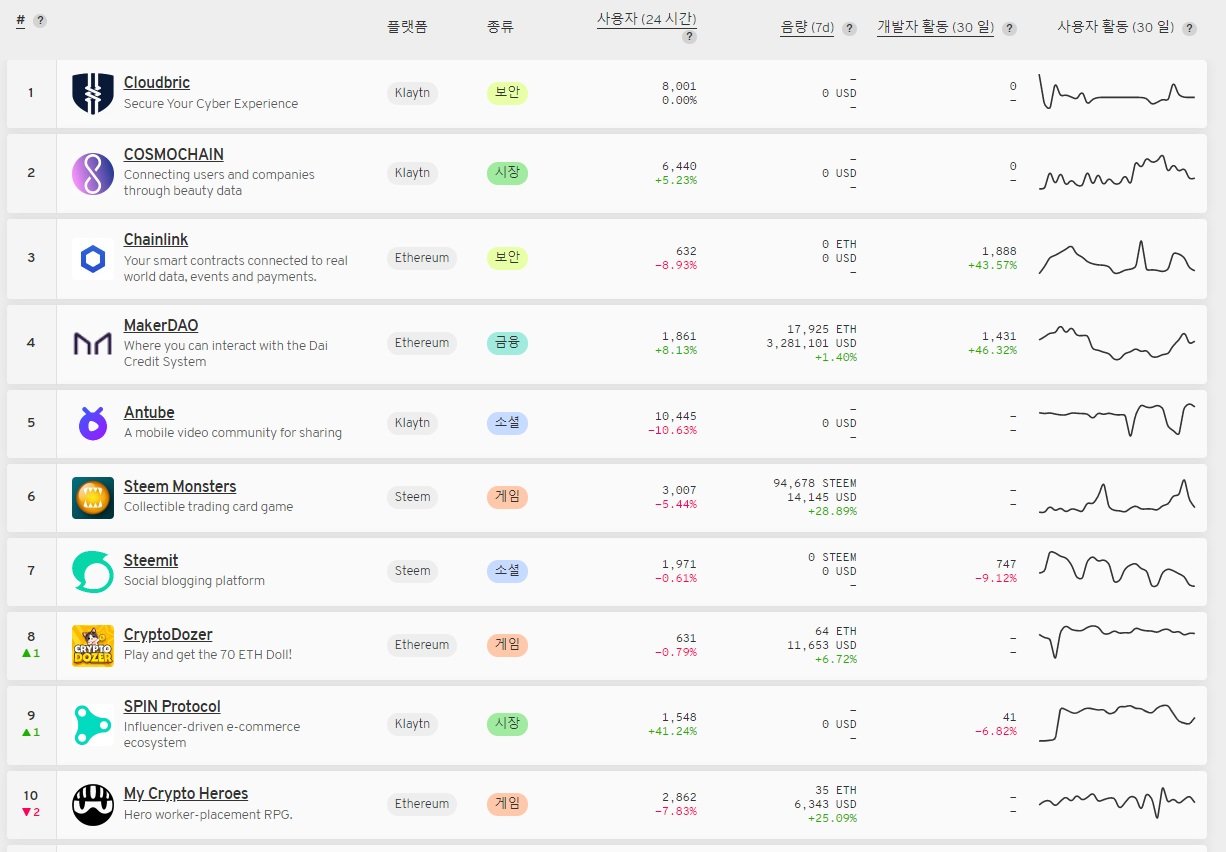Viewport: 1226px width, 852px height.
Task: Click the Antube play-button logo
Action: (x=93, y=423)
